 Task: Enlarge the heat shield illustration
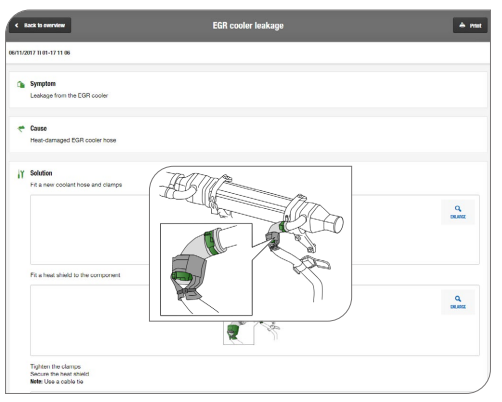(x=458, y=302)
